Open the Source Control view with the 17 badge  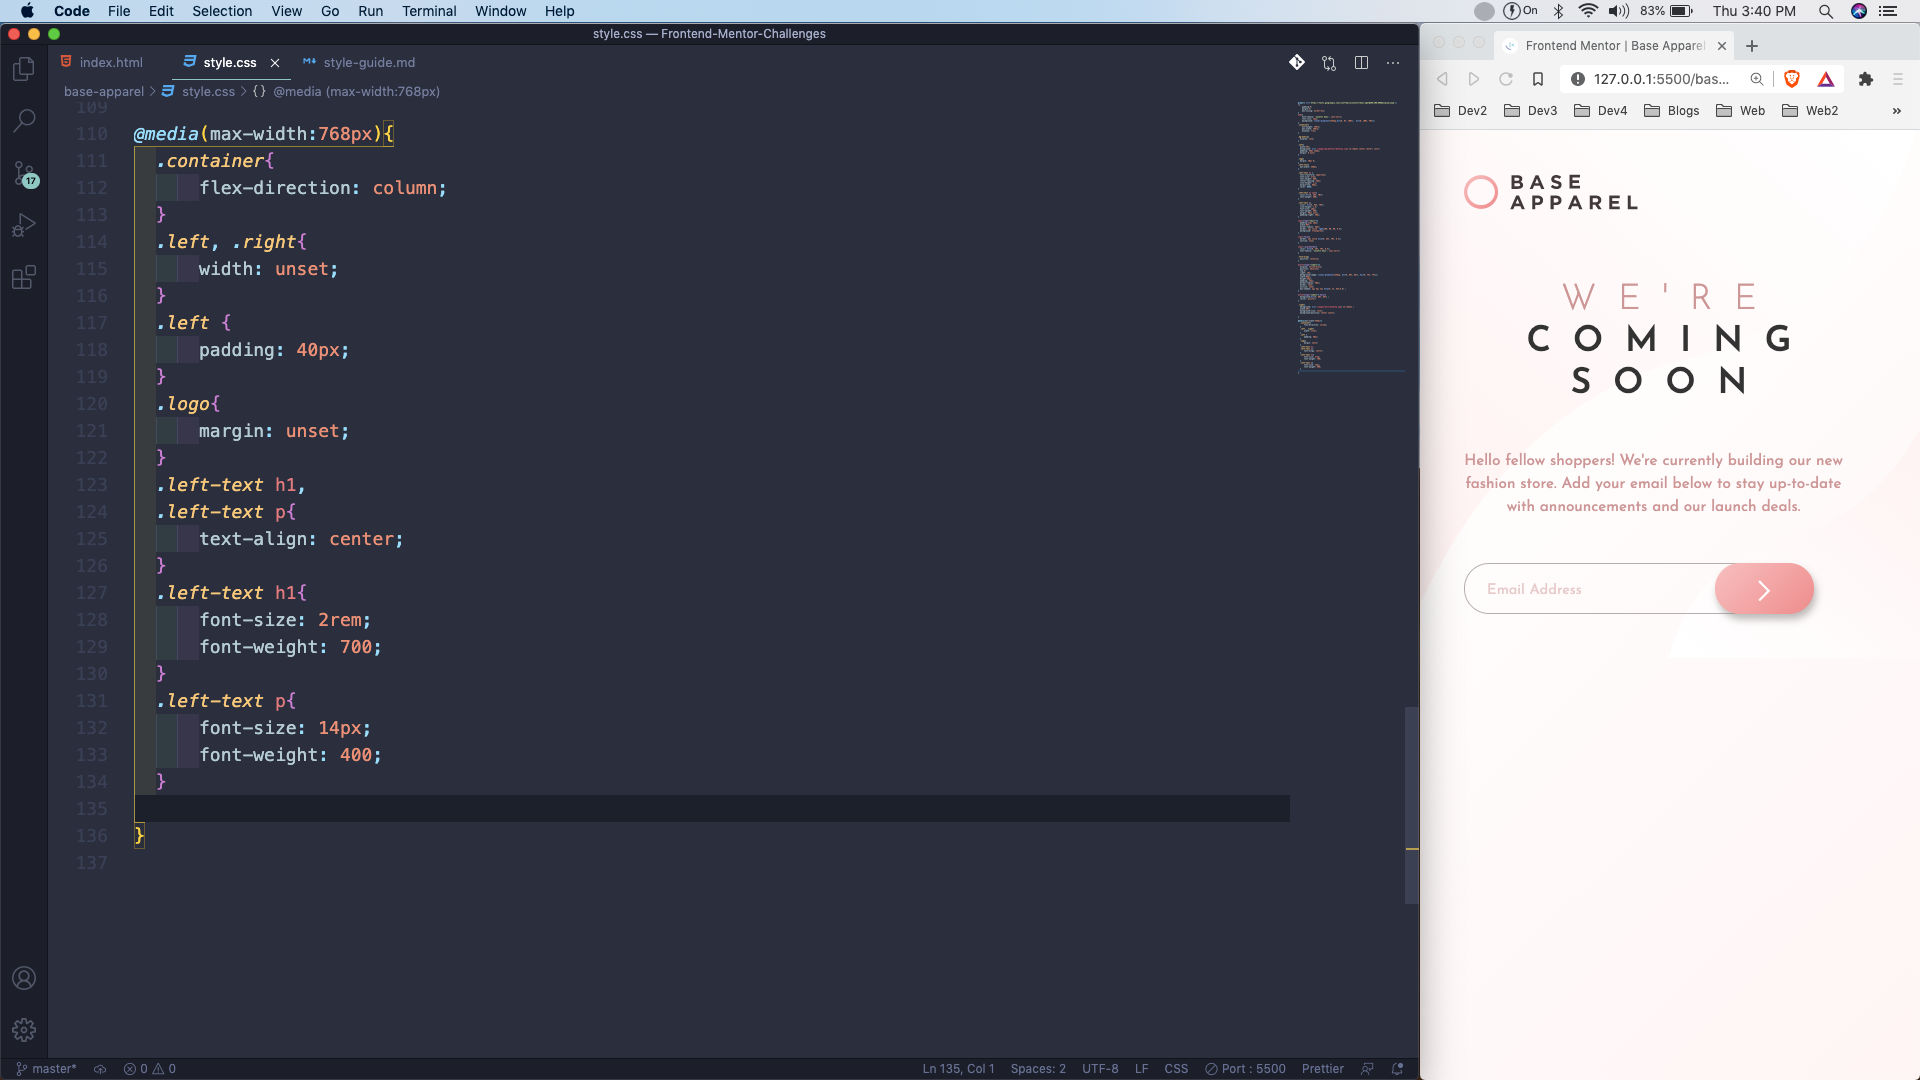[x=24, y=174]
